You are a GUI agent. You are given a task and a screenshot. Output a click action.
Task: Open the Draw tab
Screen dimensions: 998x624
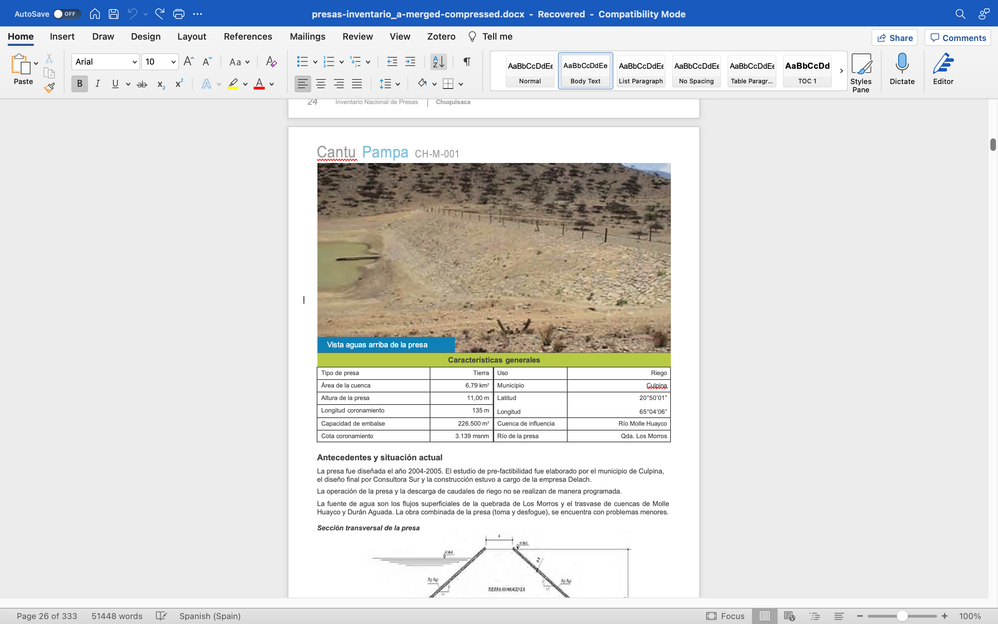pyautogui.click(x=103, y=36)
